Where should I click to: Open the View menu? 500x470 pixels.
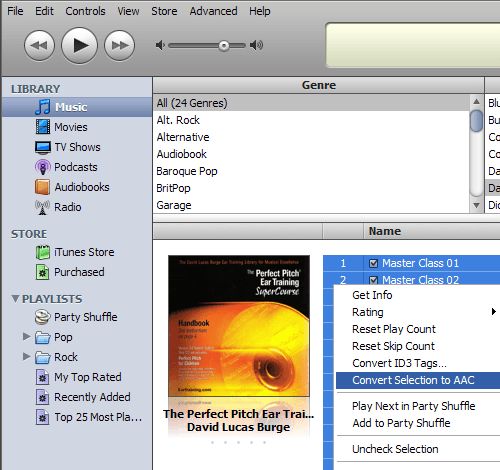[x=128, y=11]
